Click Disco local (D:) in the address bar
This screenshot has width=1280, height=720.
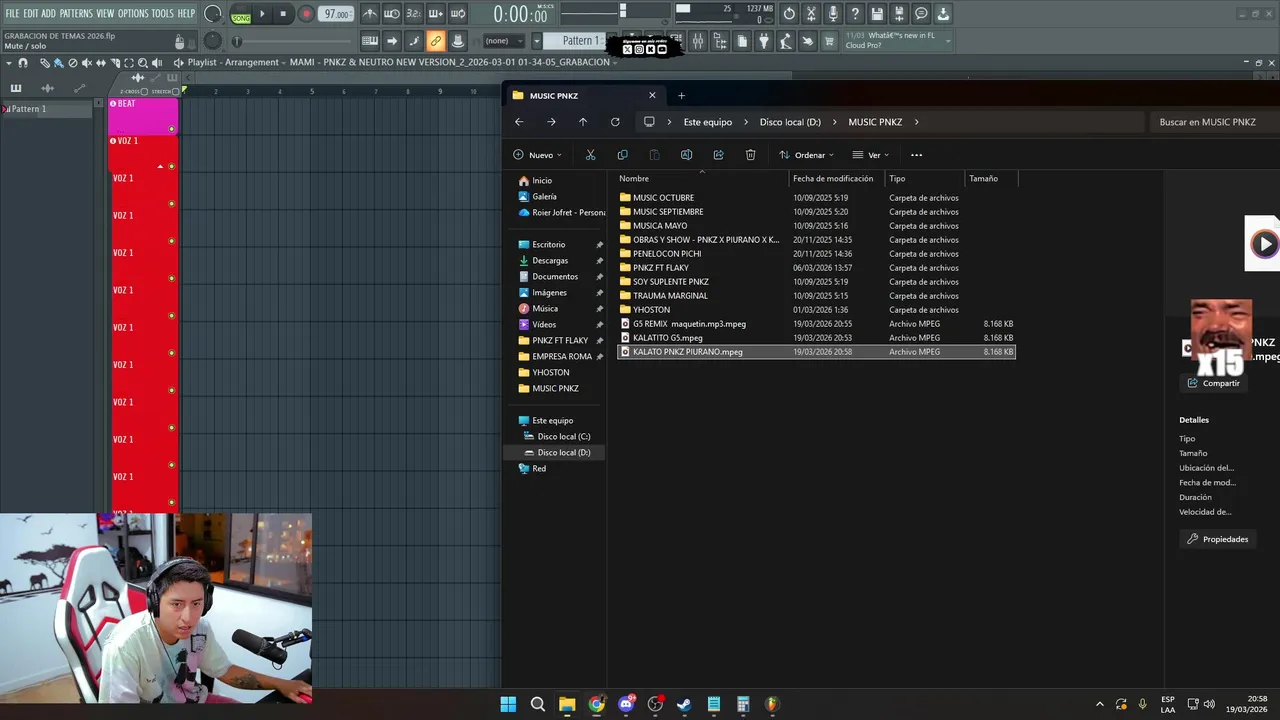[x=790, y=122]
